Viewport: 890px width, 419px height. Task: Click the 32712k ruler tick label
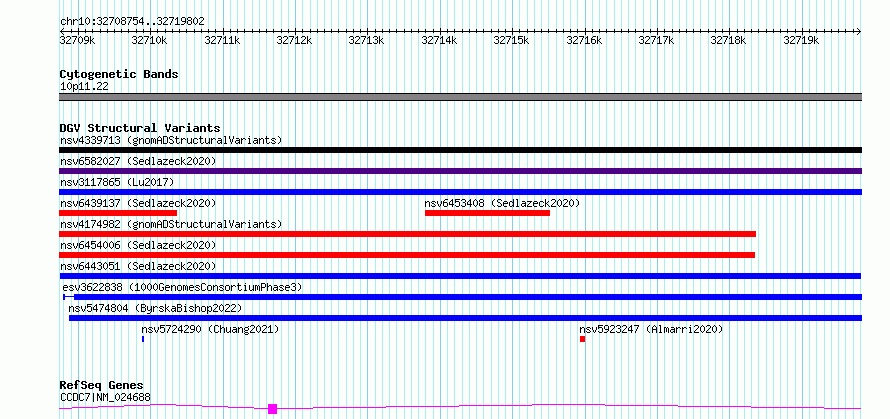294,40
